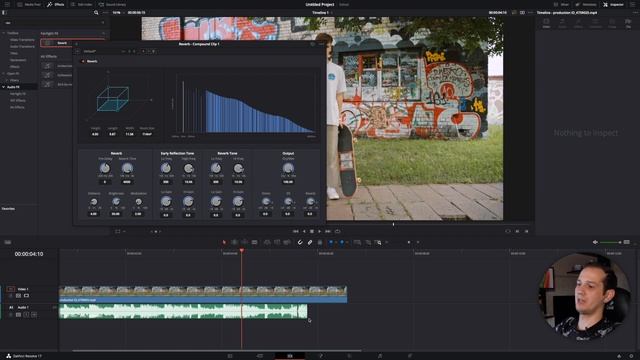
Task: Toggle Loop playback in viewer
Action: pos(338,231)
